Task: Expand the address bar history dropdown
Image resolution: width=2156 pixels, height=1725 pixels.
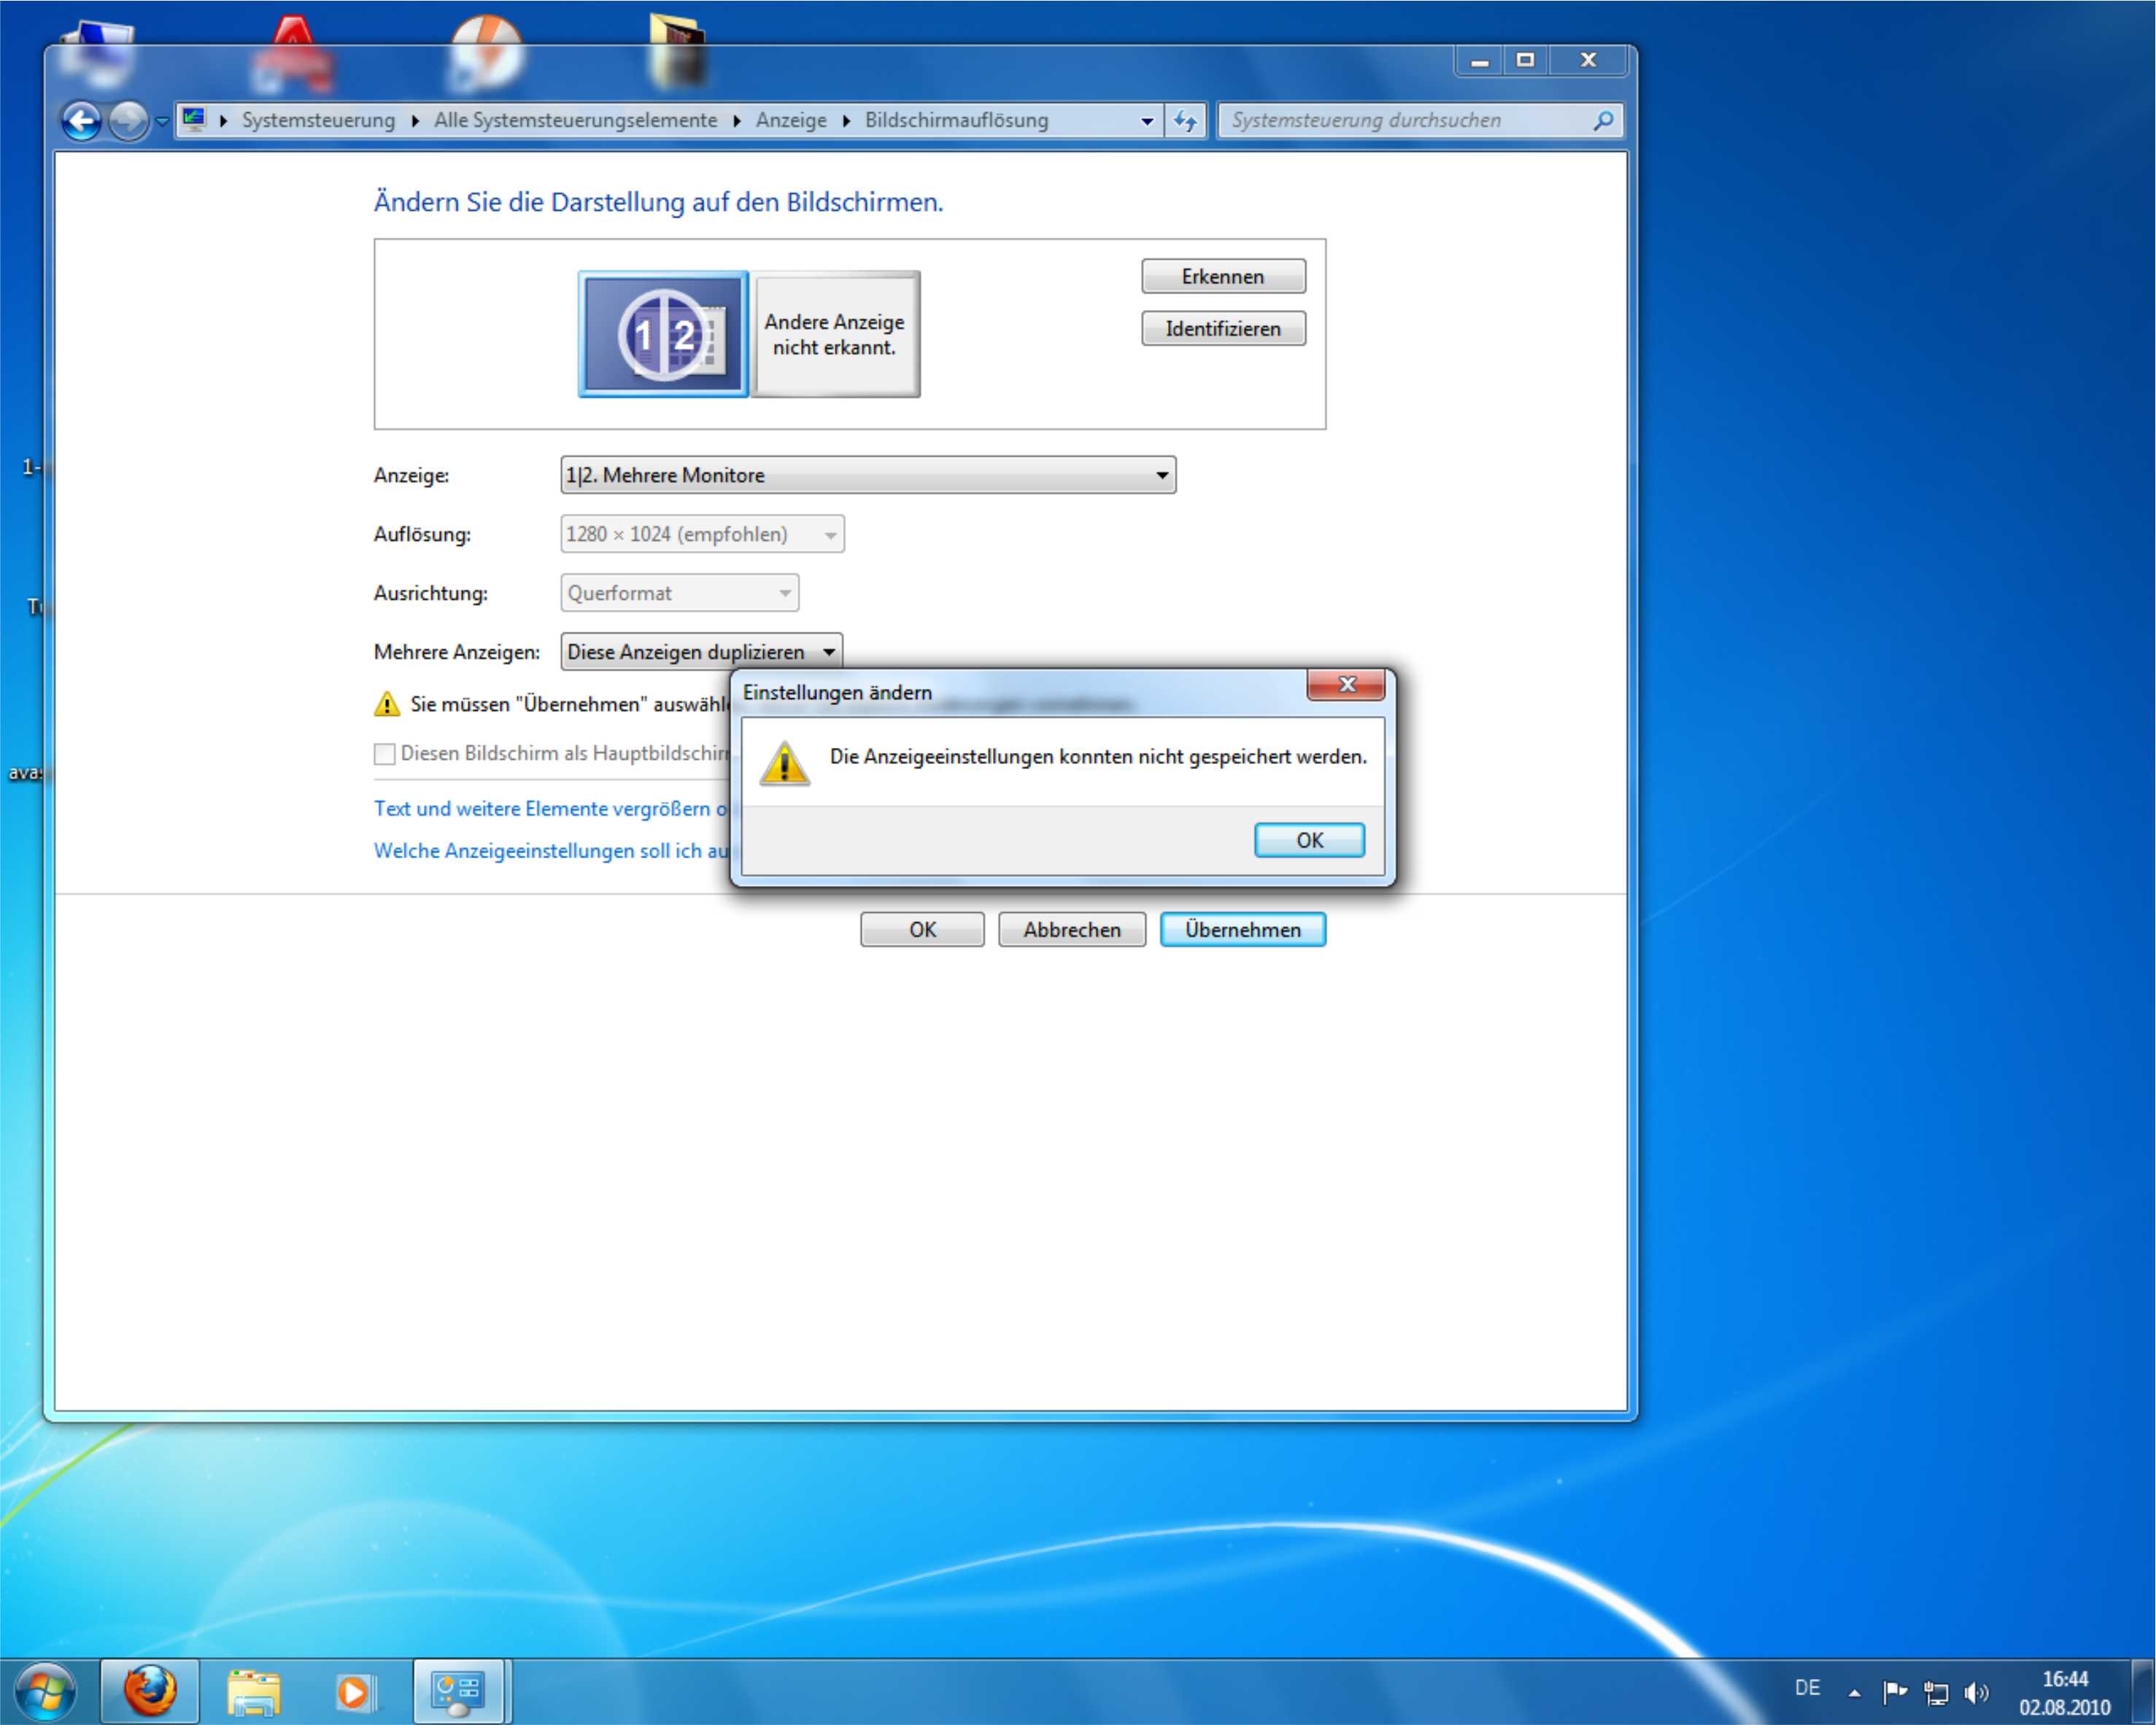Action: tap(1146, 121)
